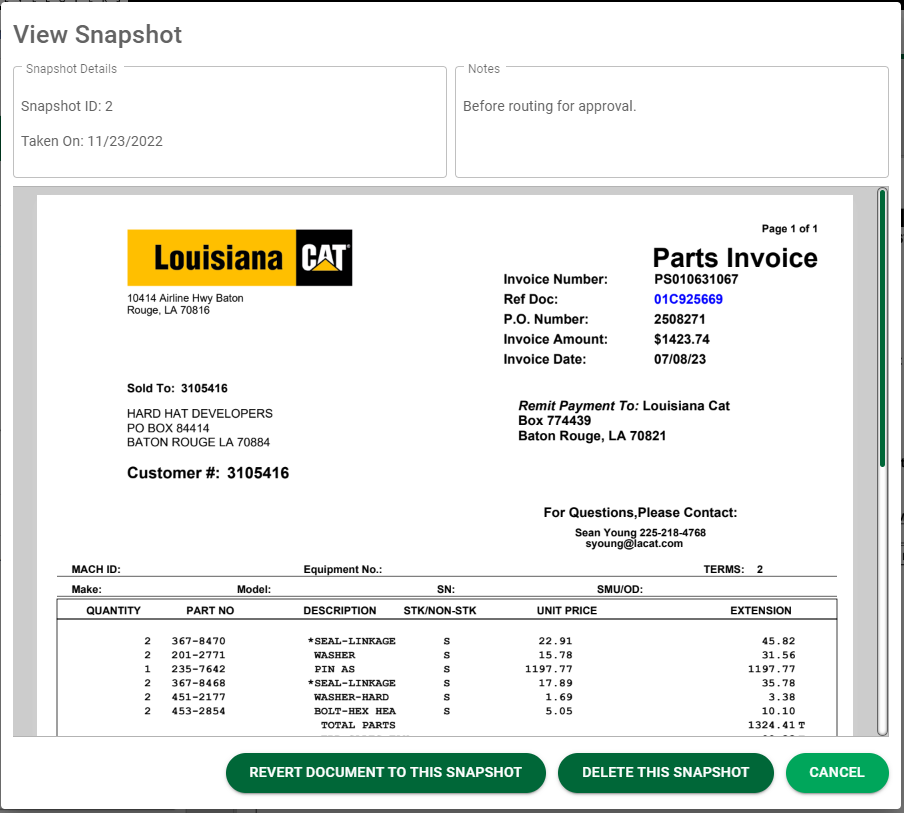904x813 pixels.
Task: Click email syoung@lacat.com
Action: [634, 544]
